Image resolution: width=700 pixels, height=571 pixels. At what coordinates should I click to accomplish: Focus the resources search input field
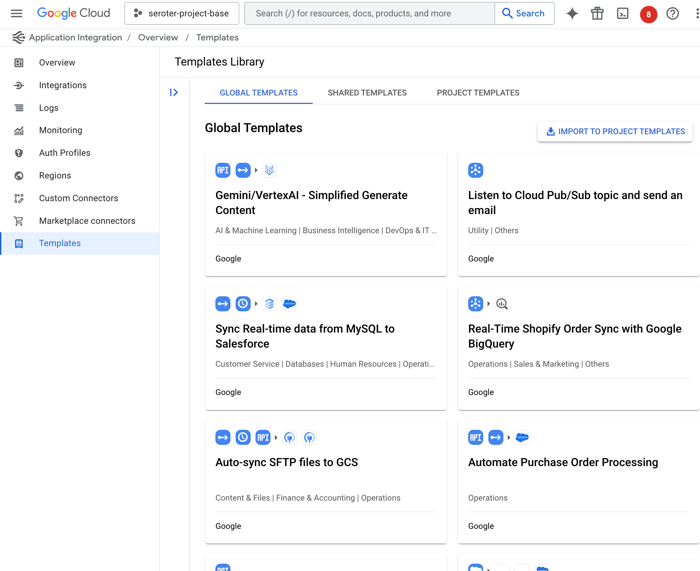(370, 14)
